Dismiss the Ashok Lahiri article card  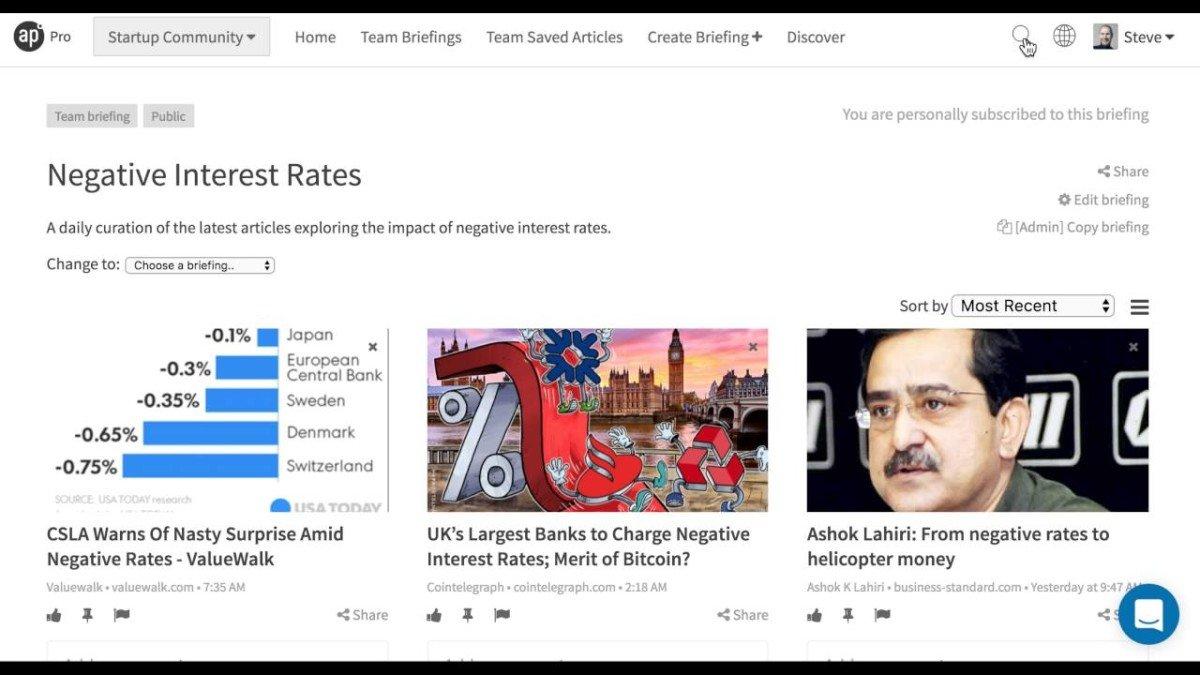(1133, 347)
